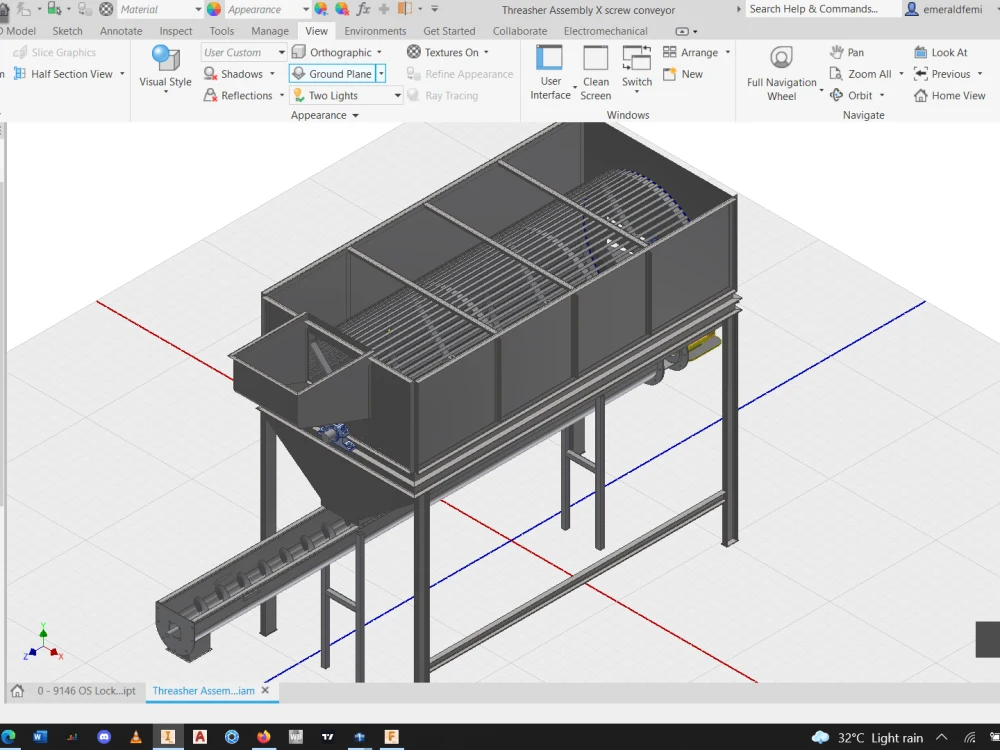
Task: Select the Clean Screen button
Action: coord(596,73)
